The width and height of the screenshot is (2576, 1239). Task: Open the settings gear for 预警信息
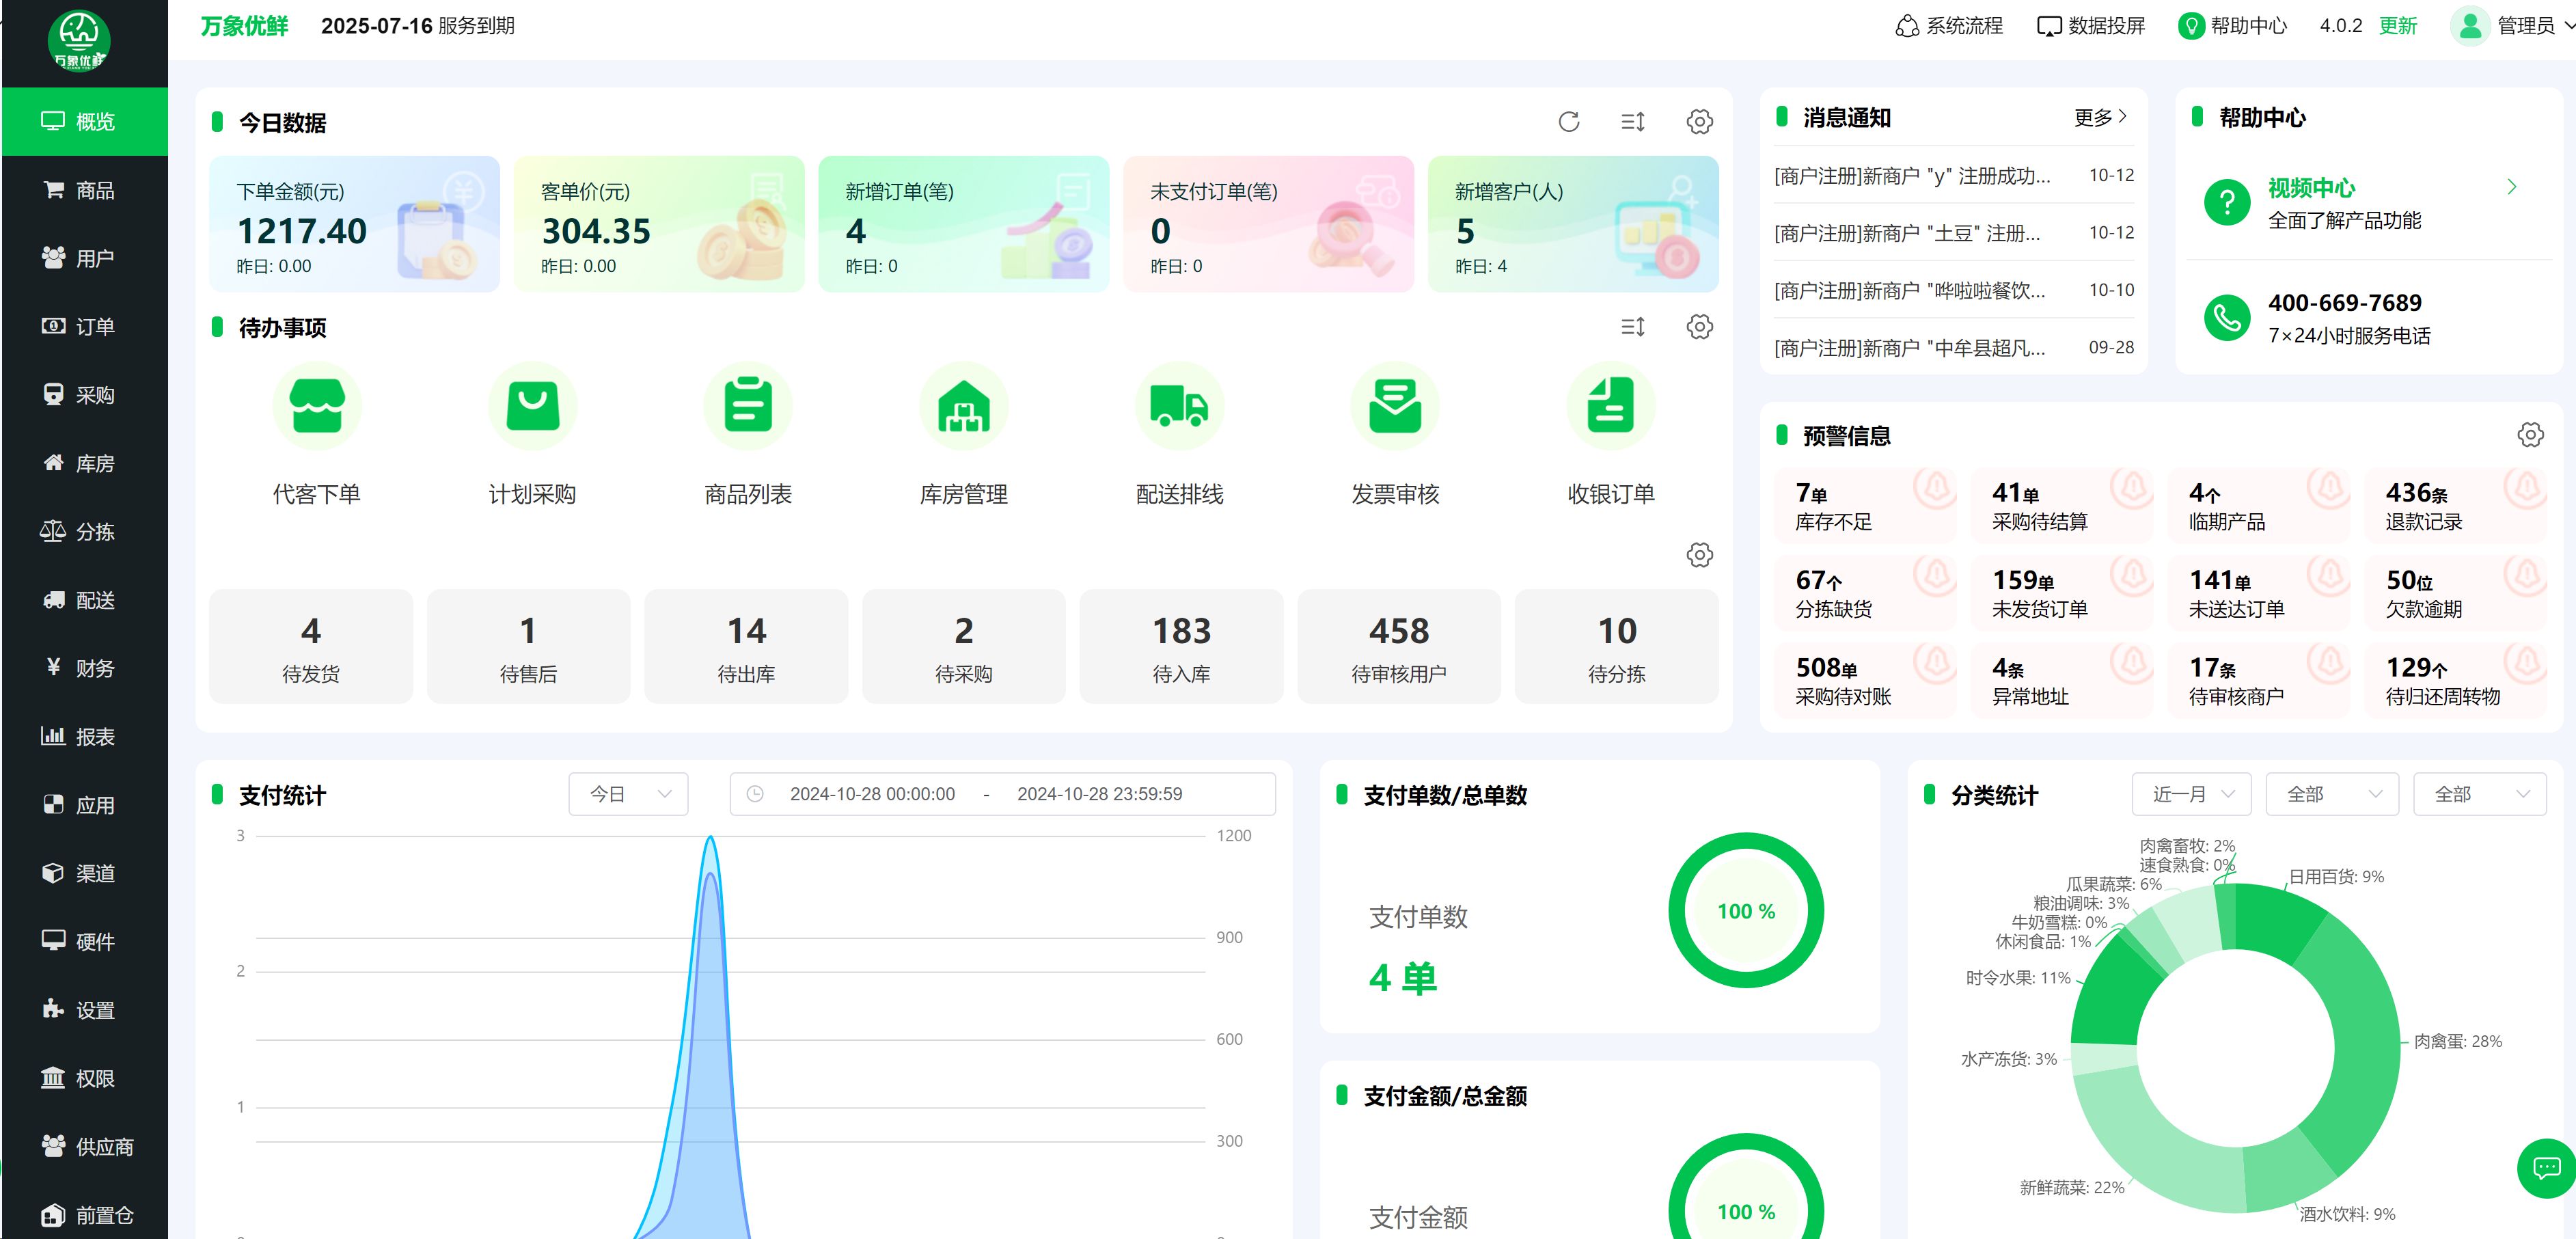coord(2530,434)
